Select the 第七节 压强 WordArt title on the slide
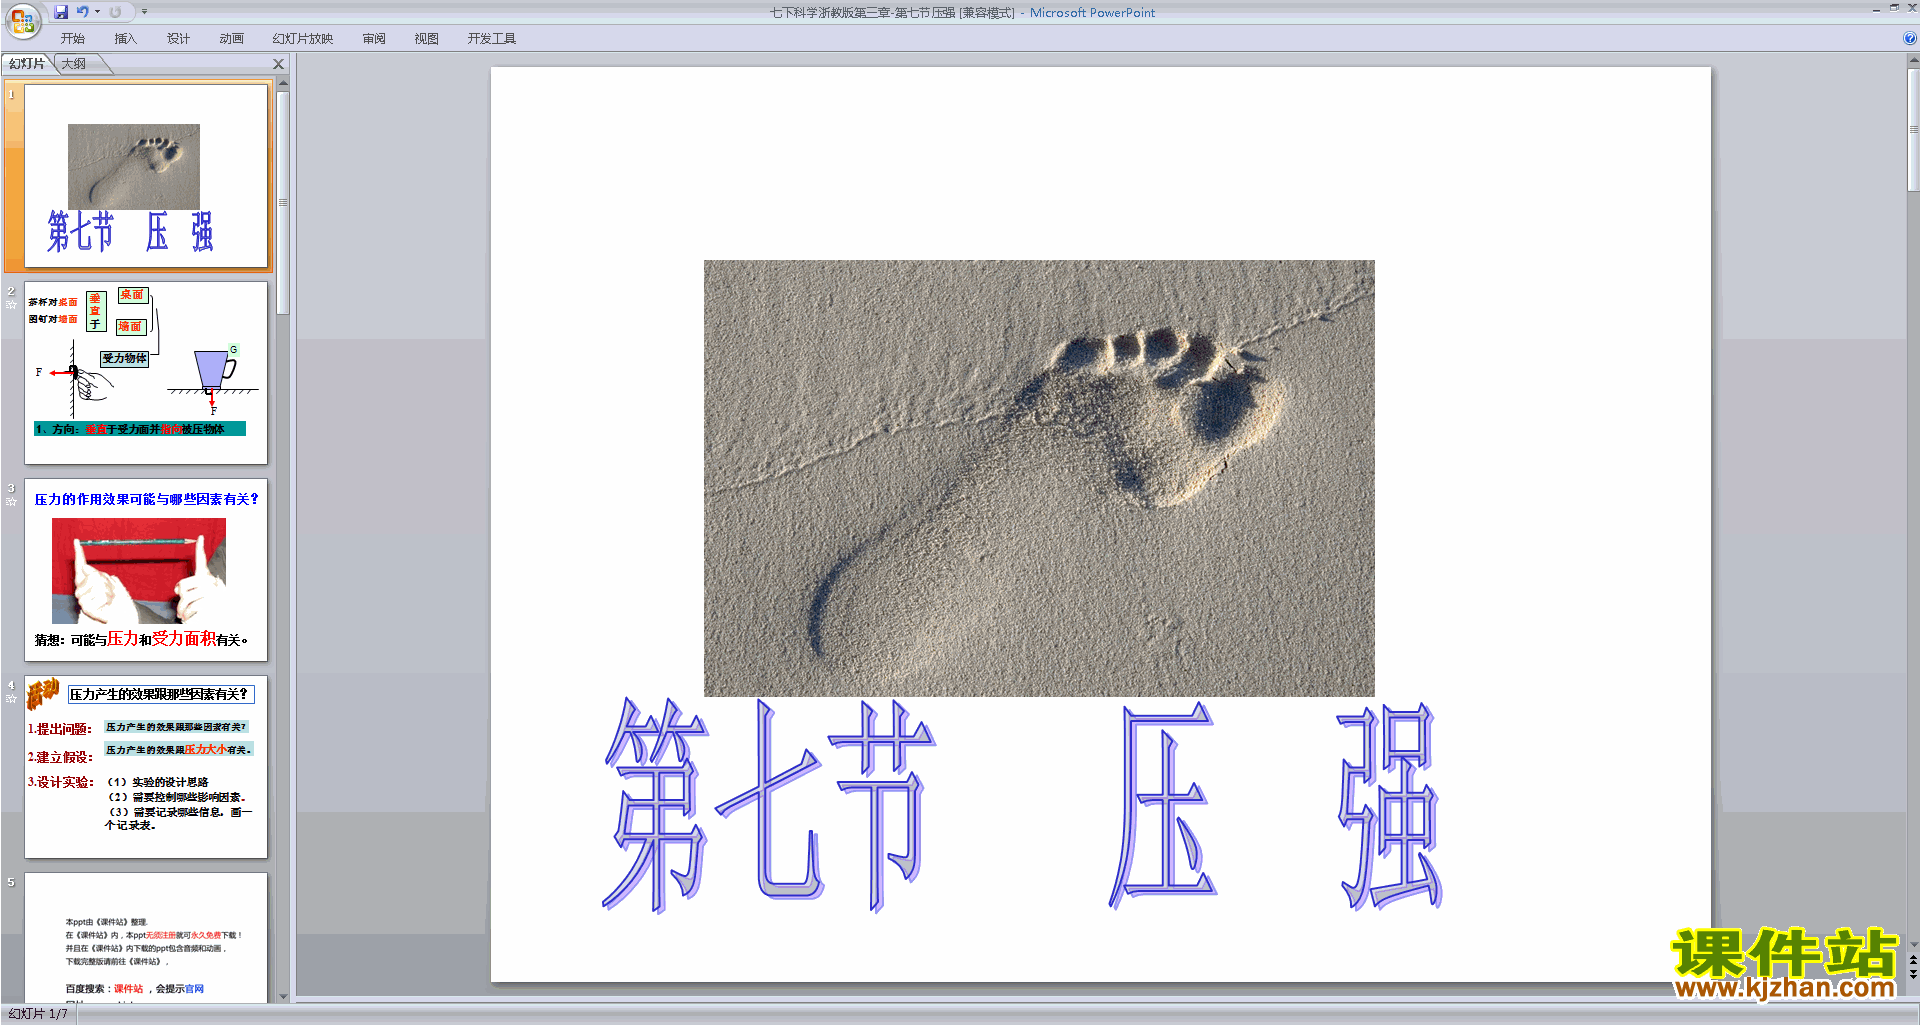The image size is (1920, 1025). click(x=1022, y=805)
